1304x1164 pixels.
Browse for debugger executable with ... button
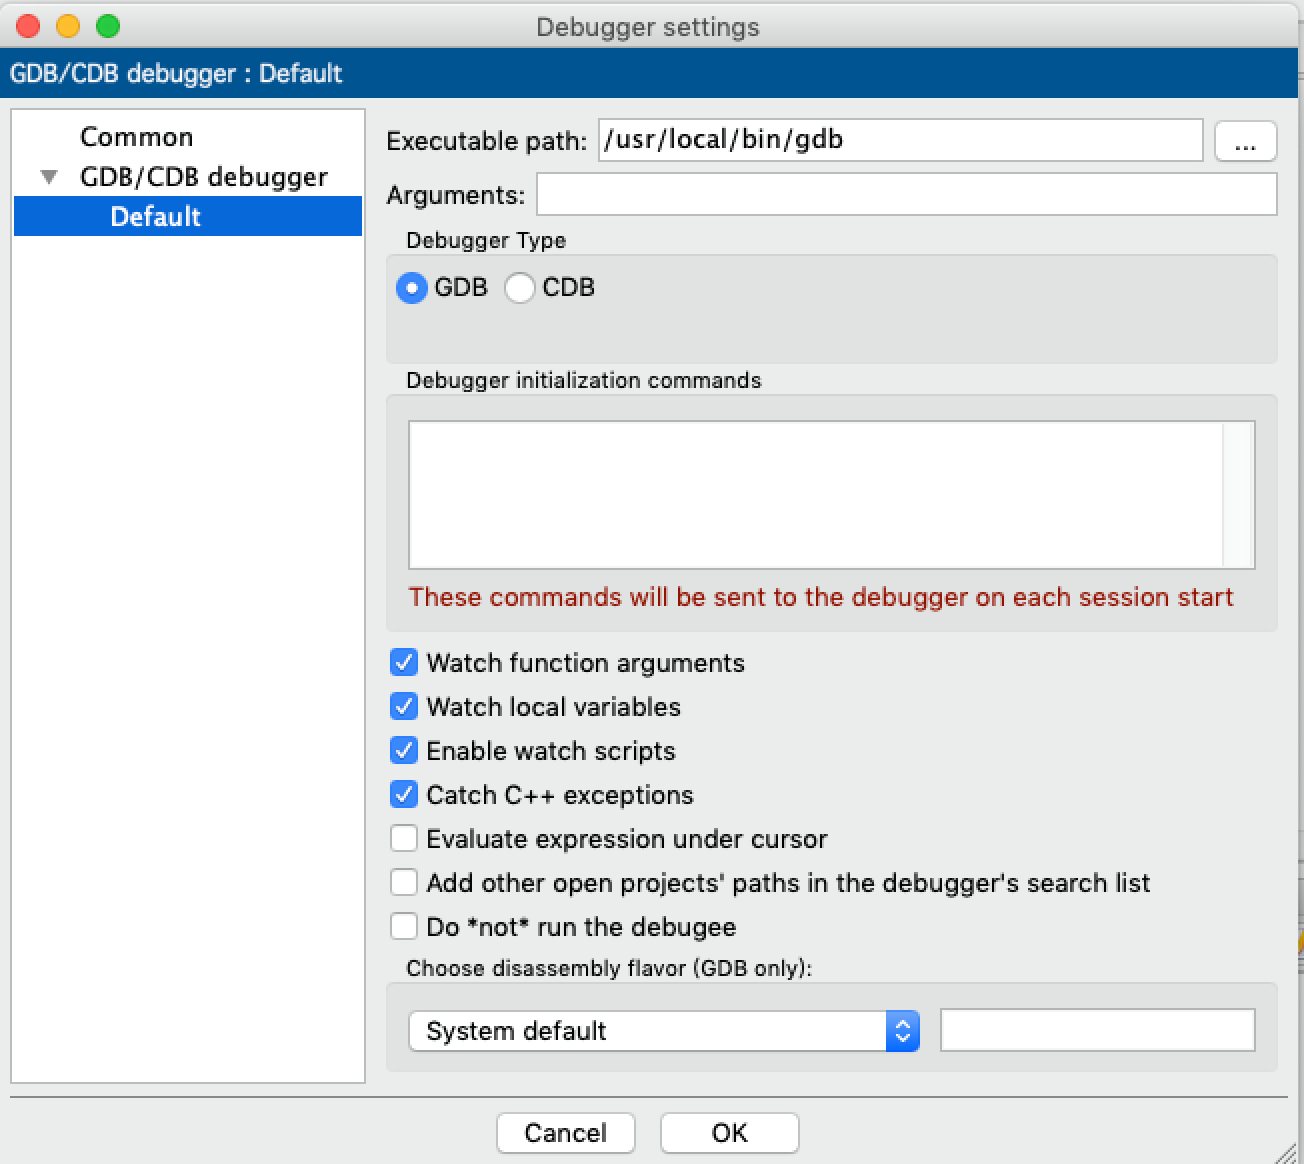[x=1245, y=141]
